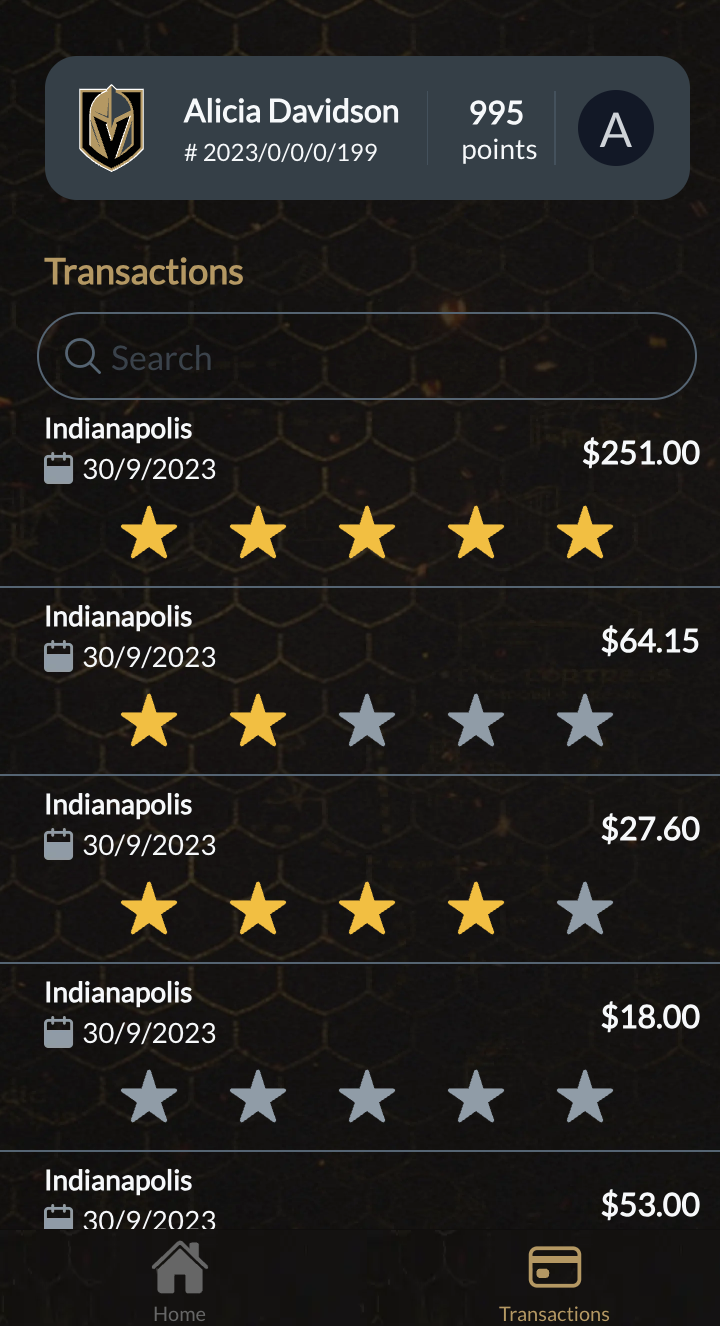Rate the $18.00 transaction one star

(149, 1097)
